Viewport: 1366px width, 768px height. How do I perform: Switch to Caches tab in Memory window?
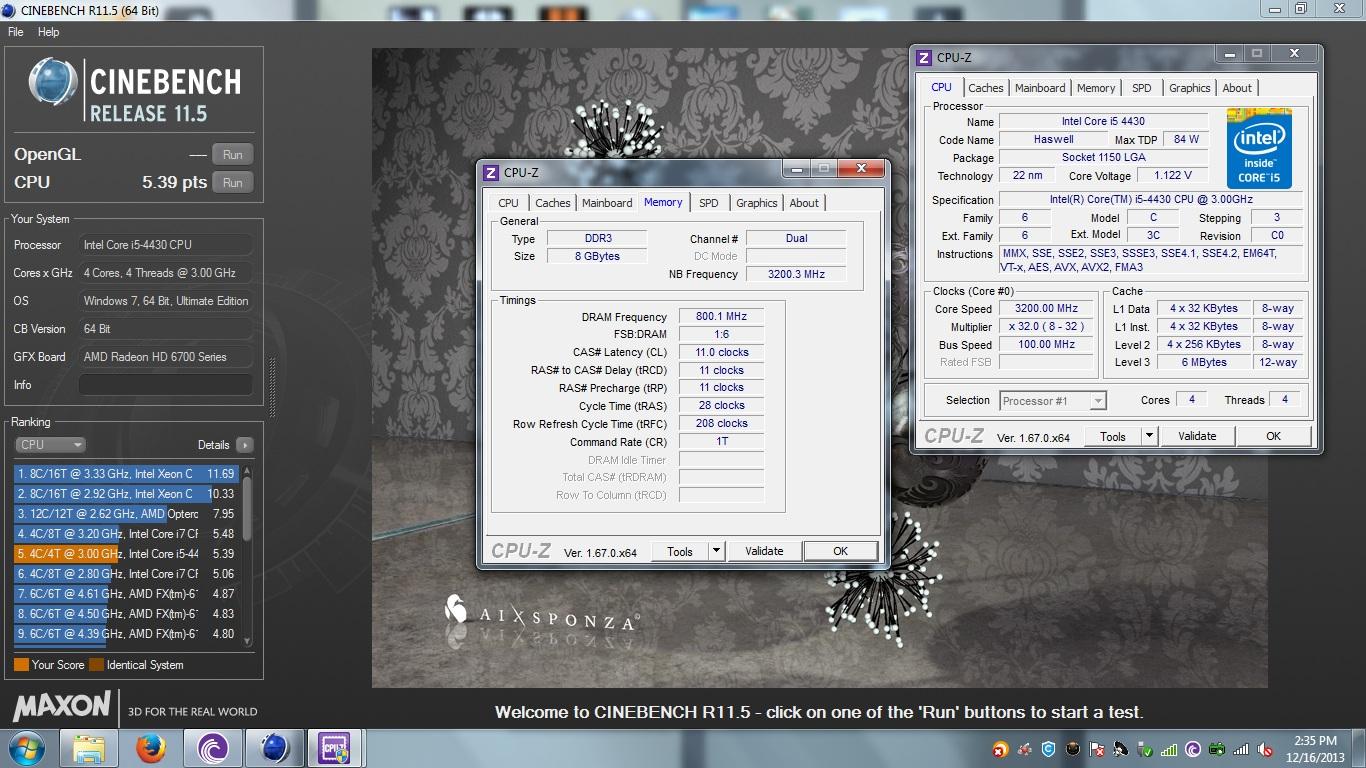click(552, 203)
